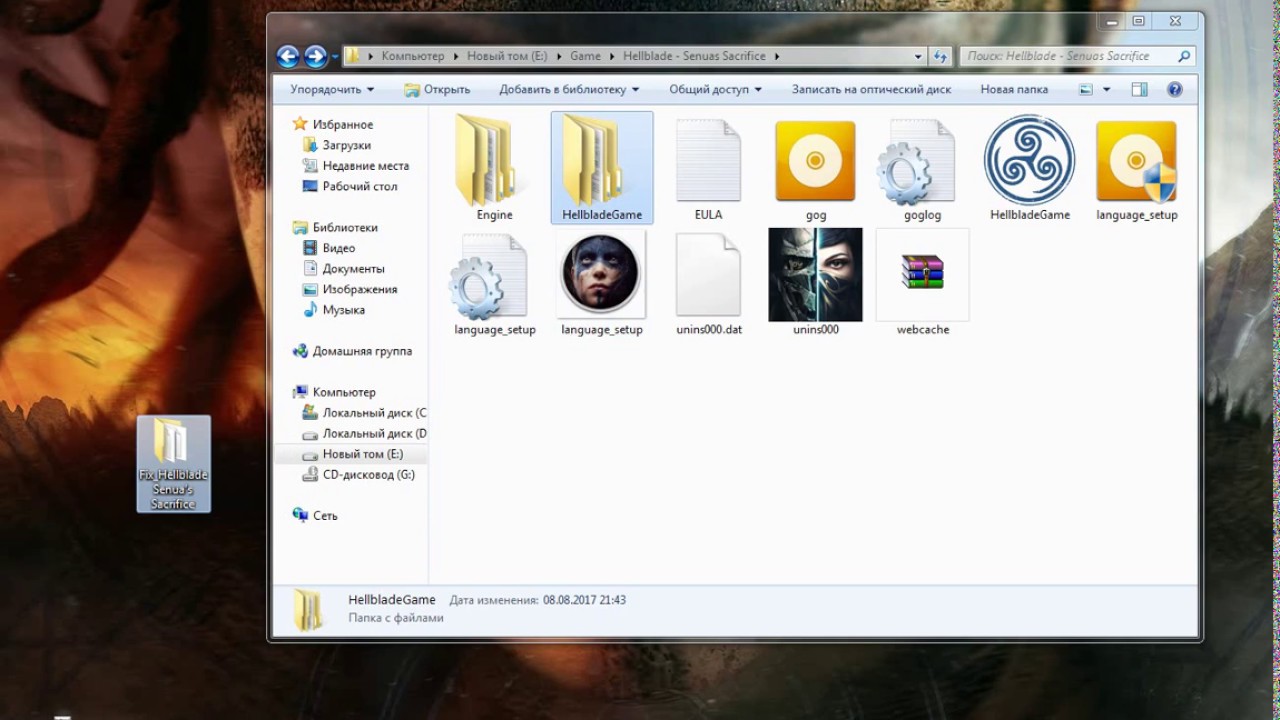Open Документы library

354,269
